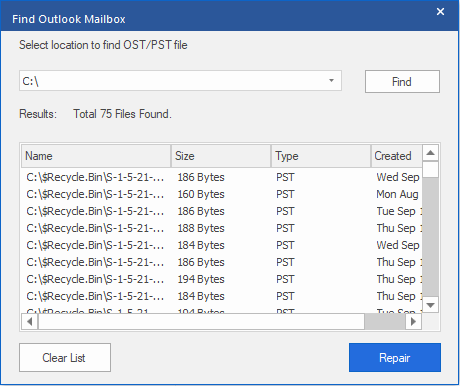This screenshot has height=386, width=460.
Task: Select the 194 Bytes file row
Action: coord(222,279)
